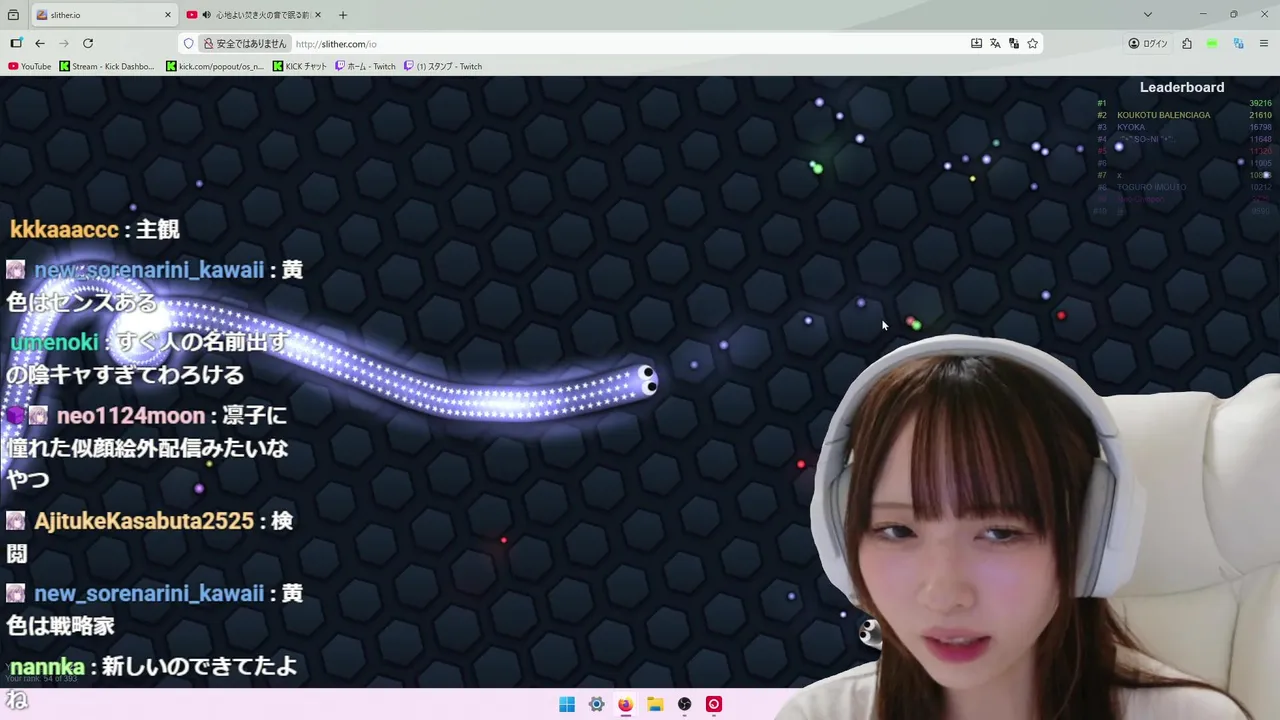Mute the audio icon on YouTube tab
This screenshot has width=1280, height=720.
click(206, 15)
